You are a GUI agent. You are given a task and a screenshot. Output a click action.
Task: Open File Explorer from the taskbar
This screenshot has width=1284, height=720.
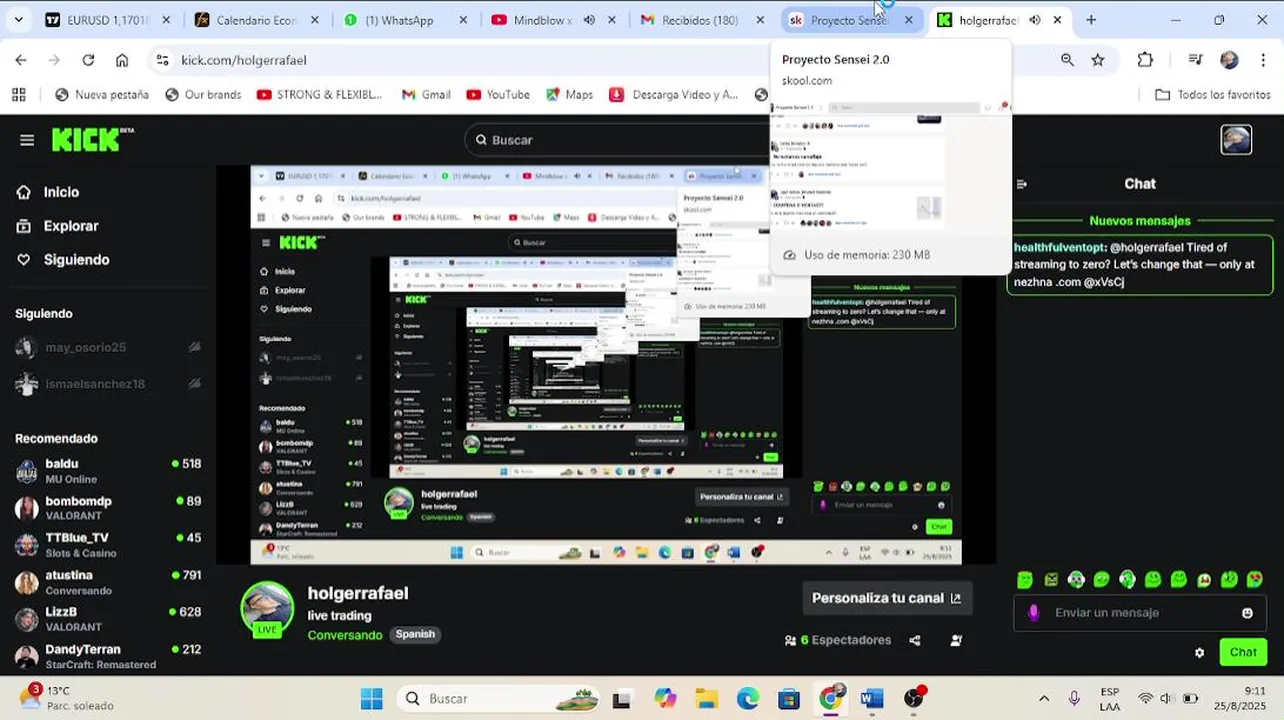(706, 698)
